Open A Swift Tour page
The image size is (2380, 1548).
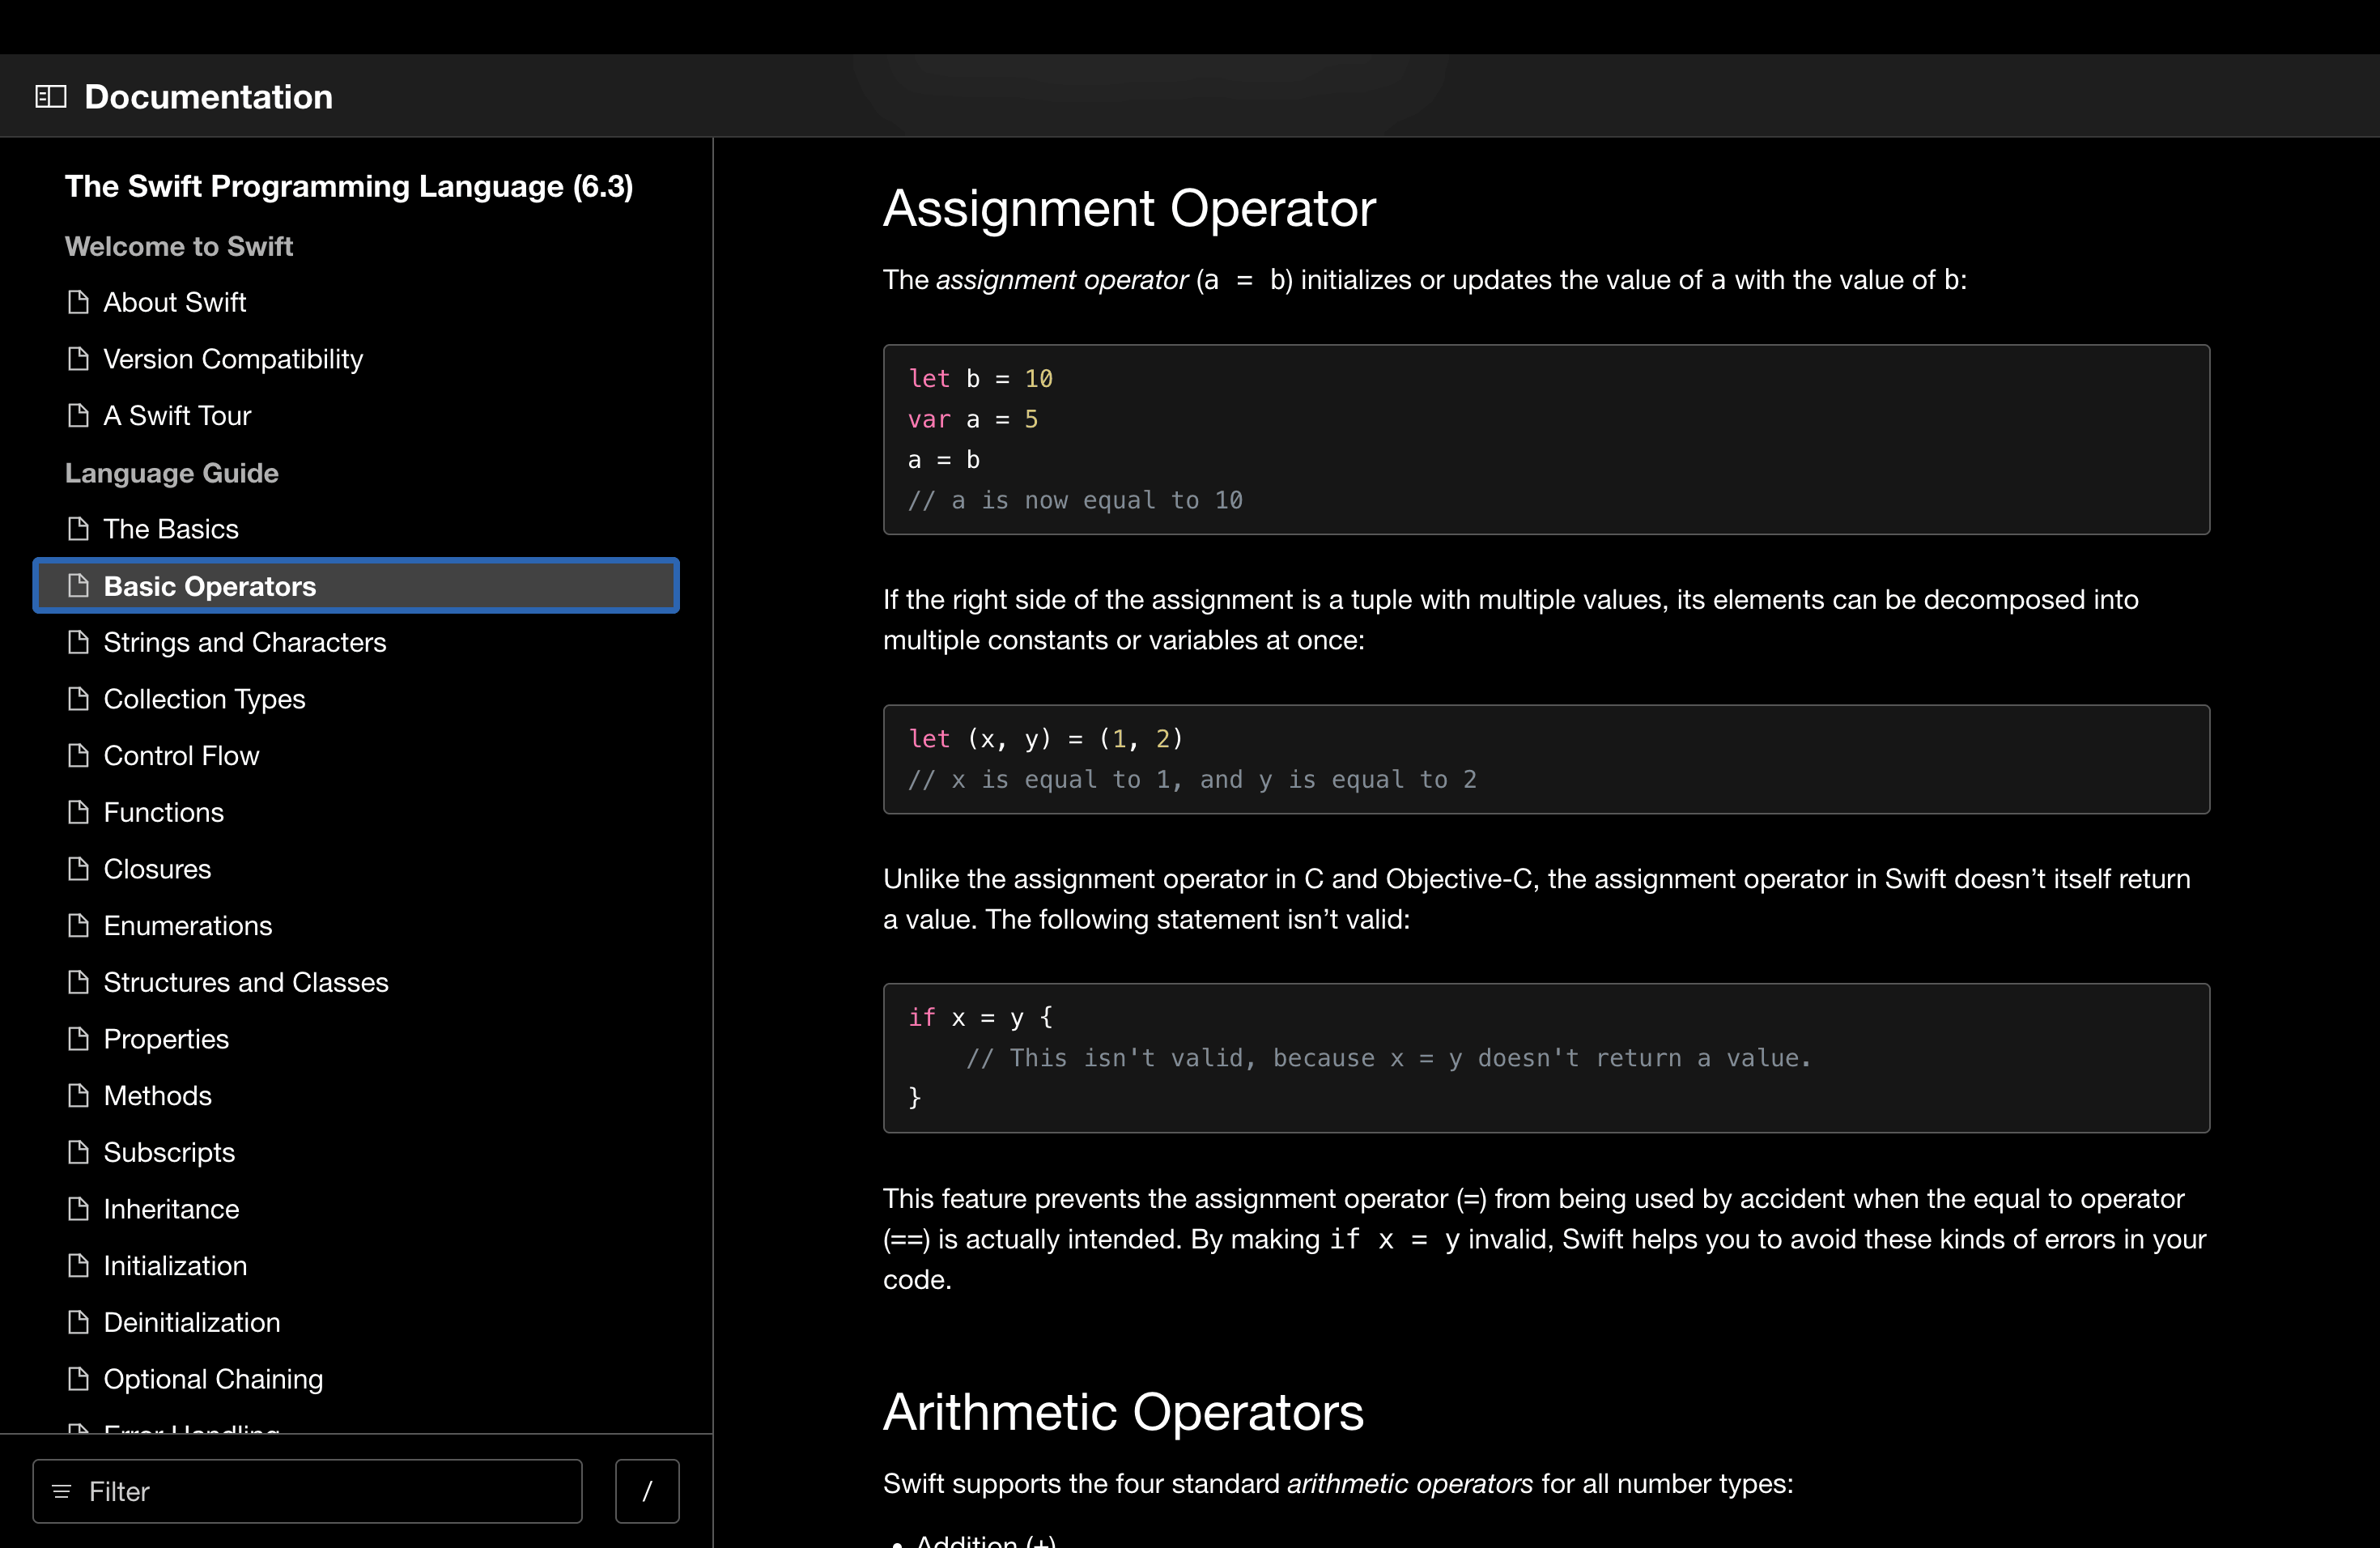pos(177,416)
